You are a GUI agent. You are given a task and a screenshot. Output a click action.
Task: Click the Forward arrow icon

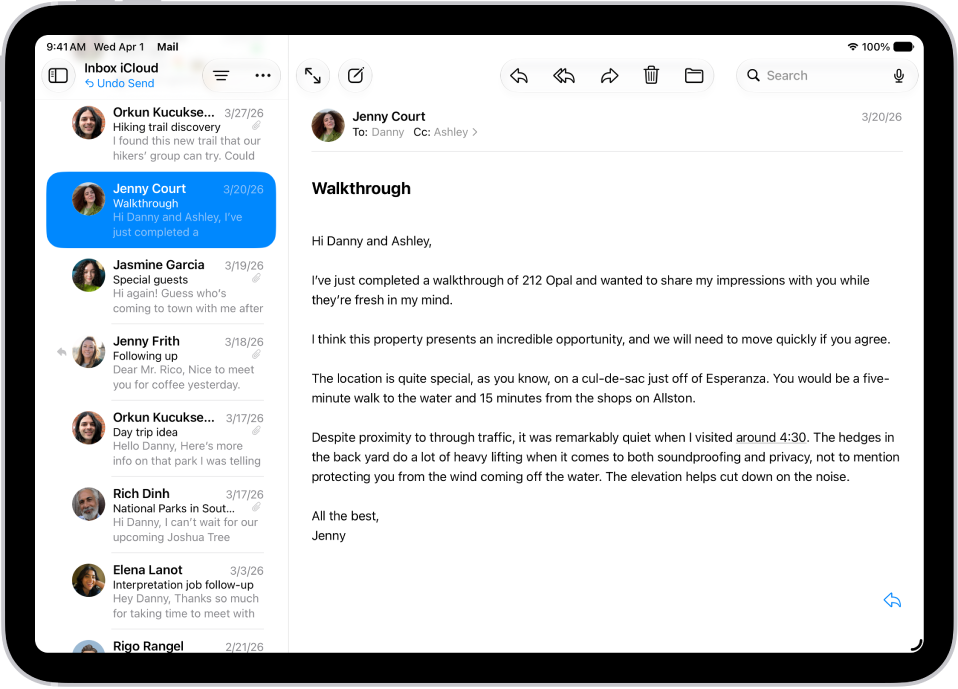(x=609, y=76)
